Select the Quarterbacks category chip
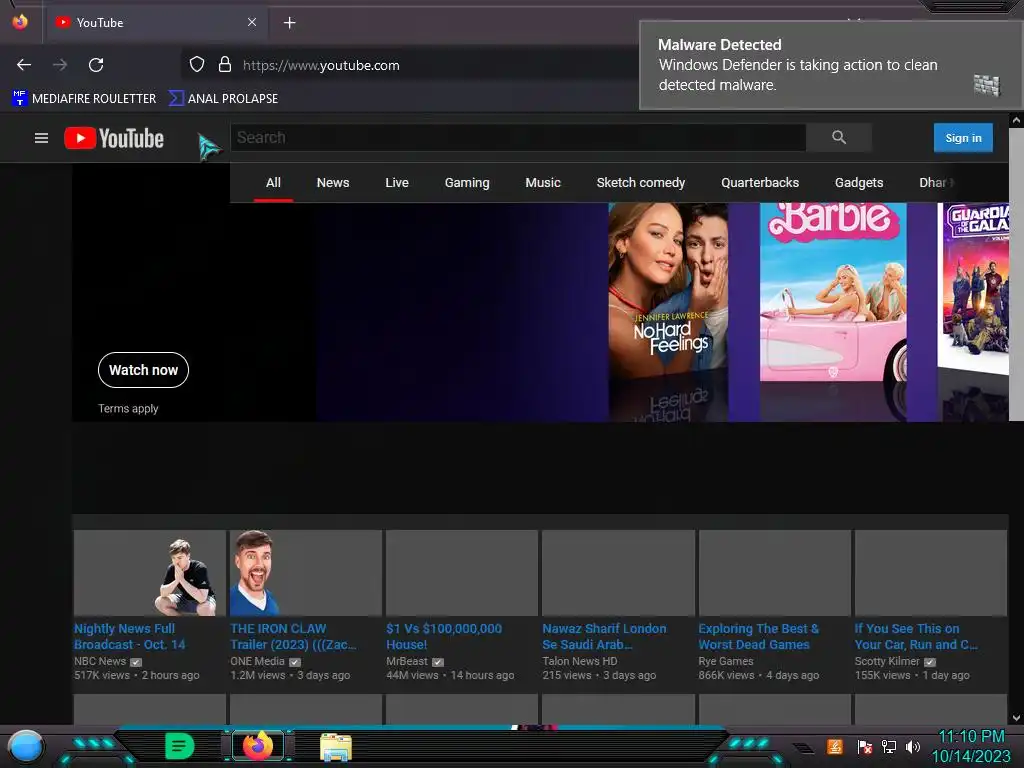The width and height of the screenshot is (1024, 768). (x=760, y=183)
